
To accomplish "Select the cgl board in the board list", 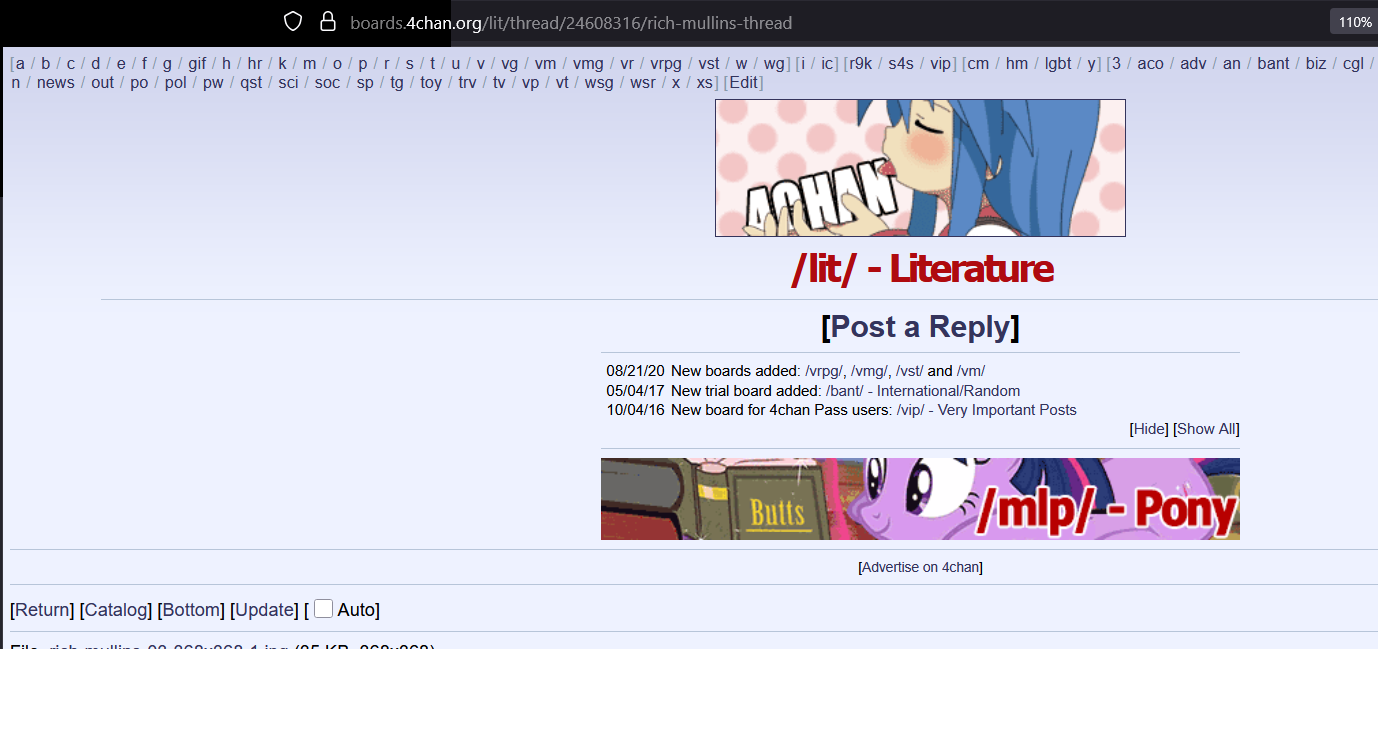I will click(x=1353, y=64).
